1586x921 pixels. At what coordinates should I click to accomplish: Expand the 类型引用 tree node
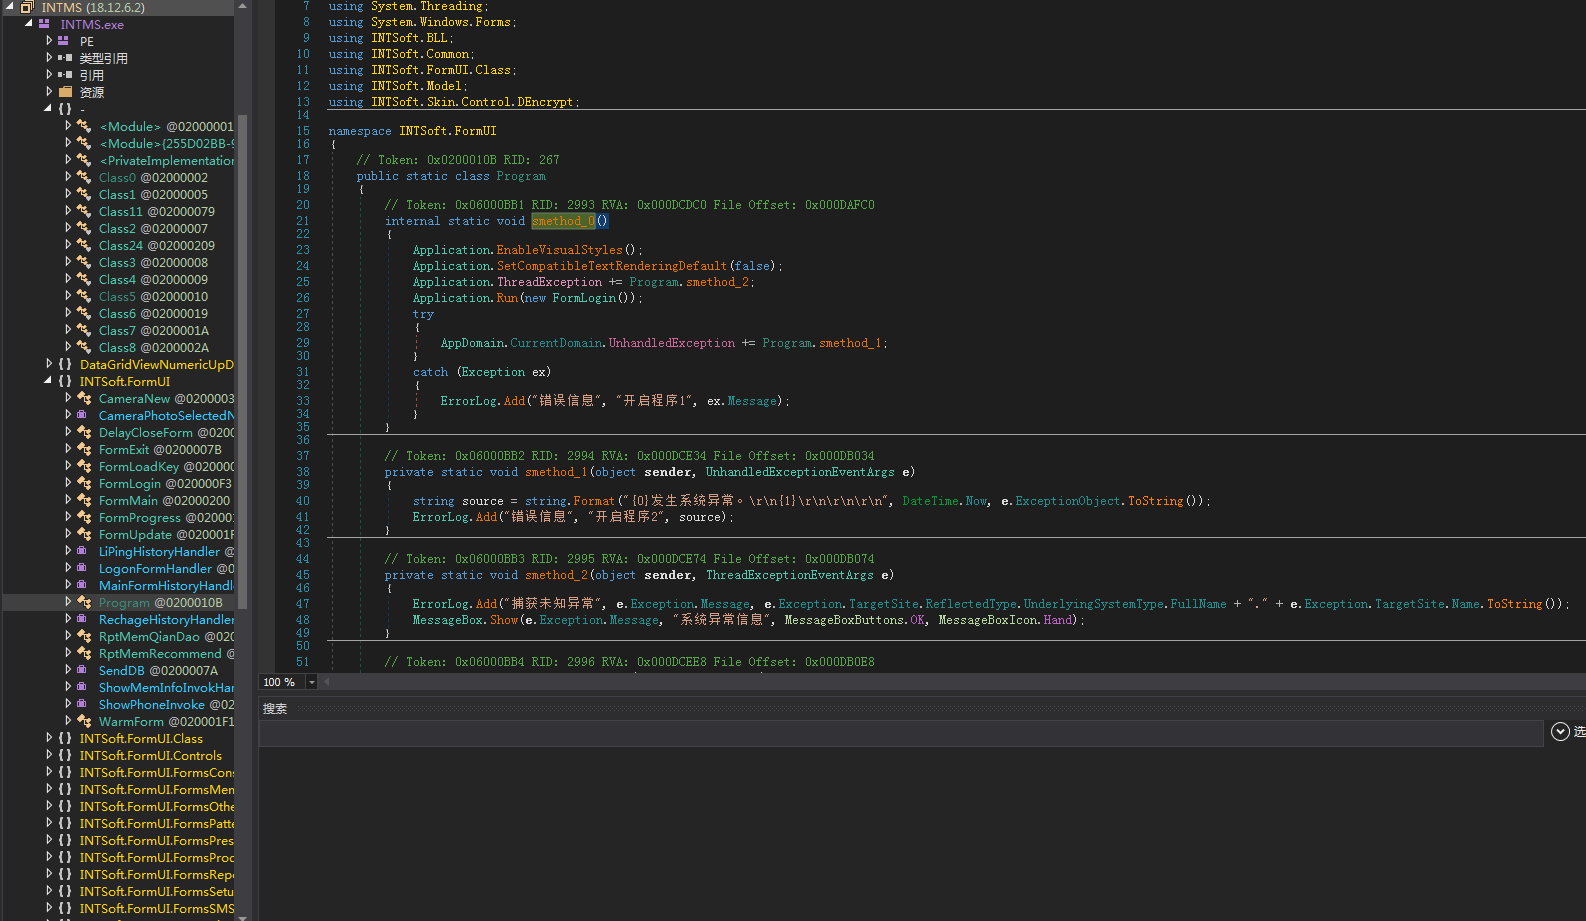tap(49, 58)
